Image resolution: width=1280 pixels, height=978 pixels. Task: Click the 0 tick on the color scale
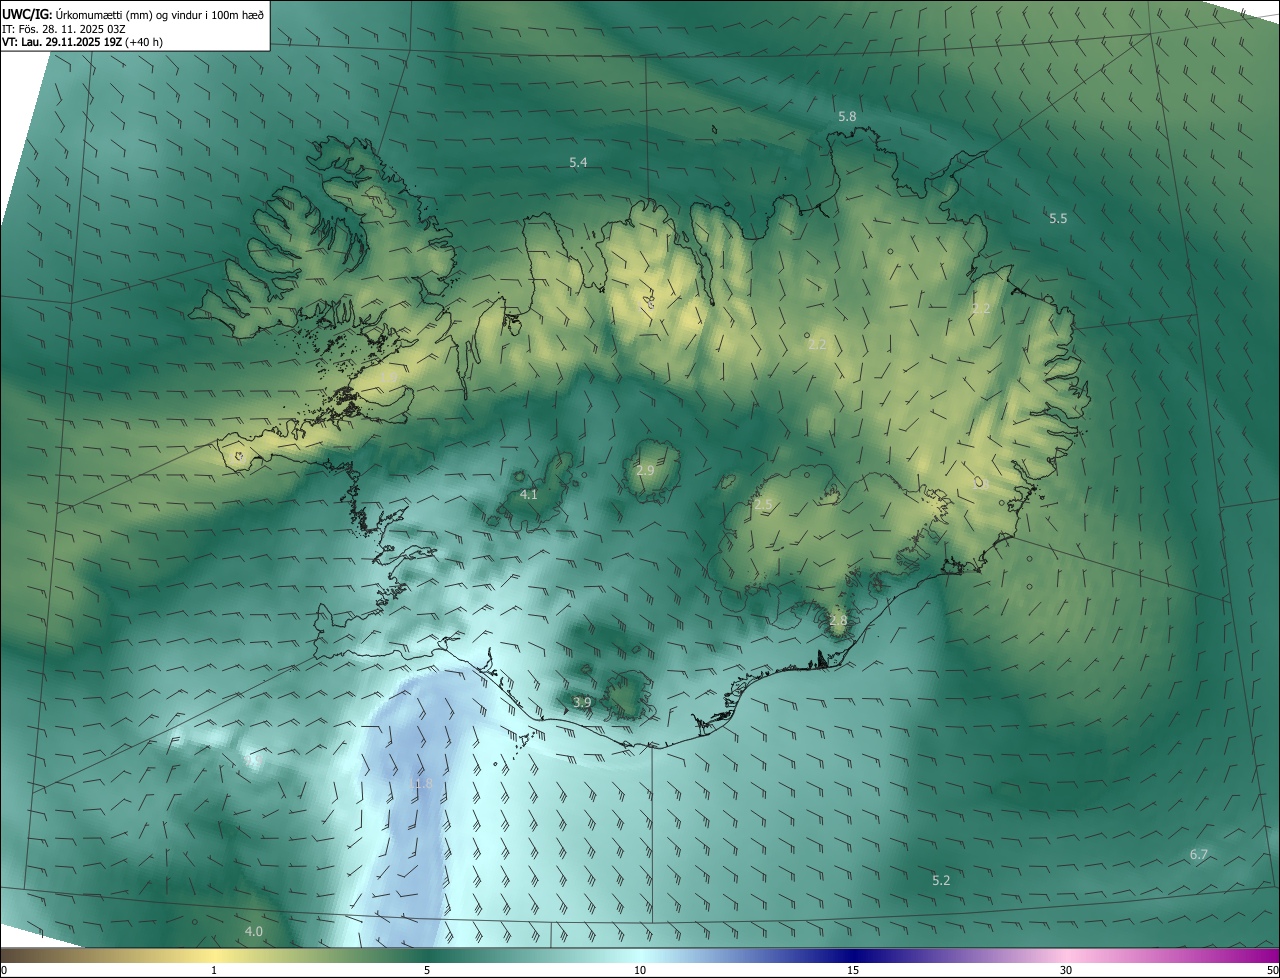(4, 970)
